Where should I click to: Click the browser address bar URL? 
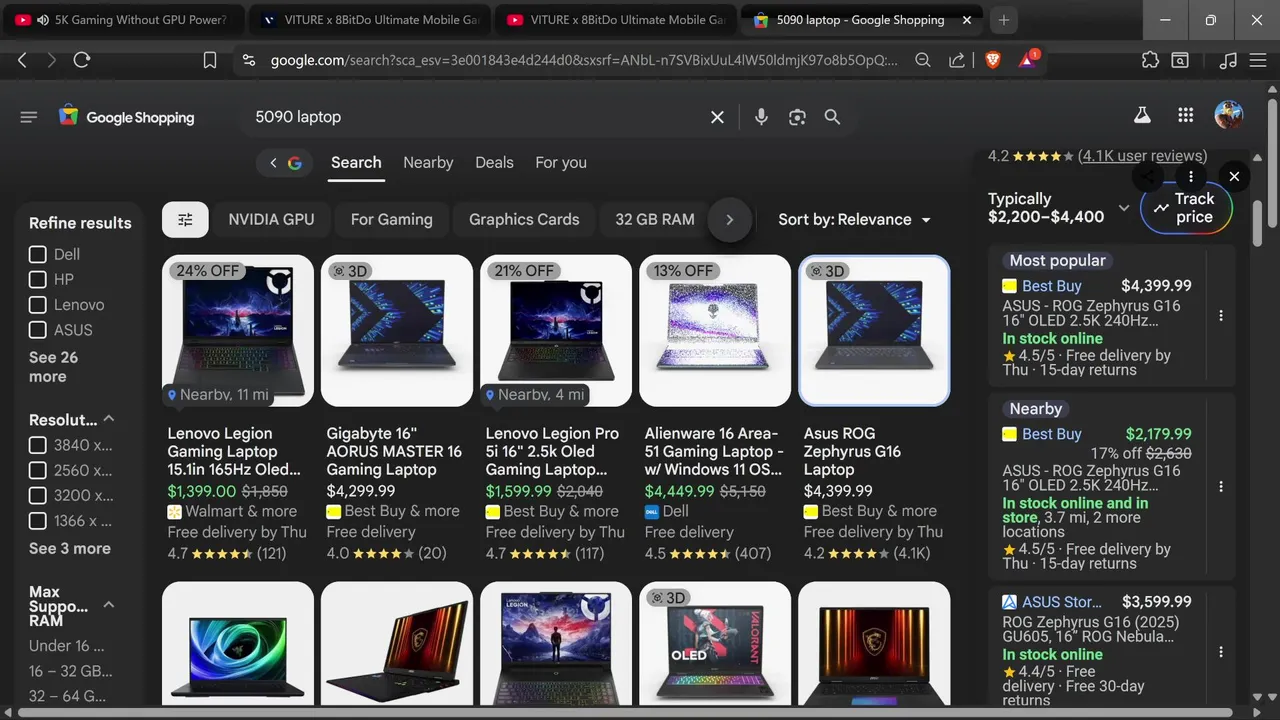point(584,60)
